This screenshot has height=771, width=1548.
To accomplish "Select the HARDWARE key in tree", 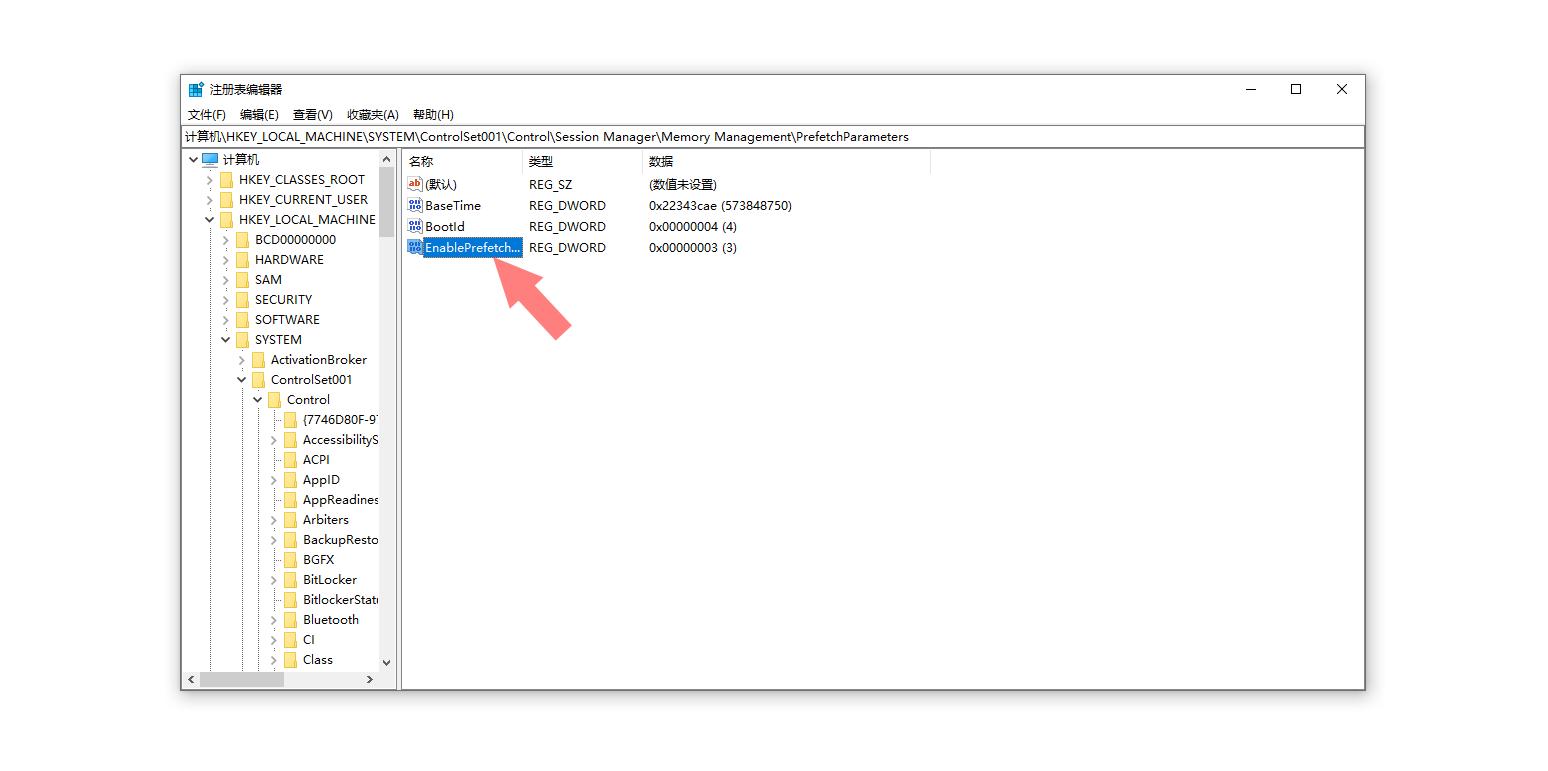I will [x=289, y=260].
